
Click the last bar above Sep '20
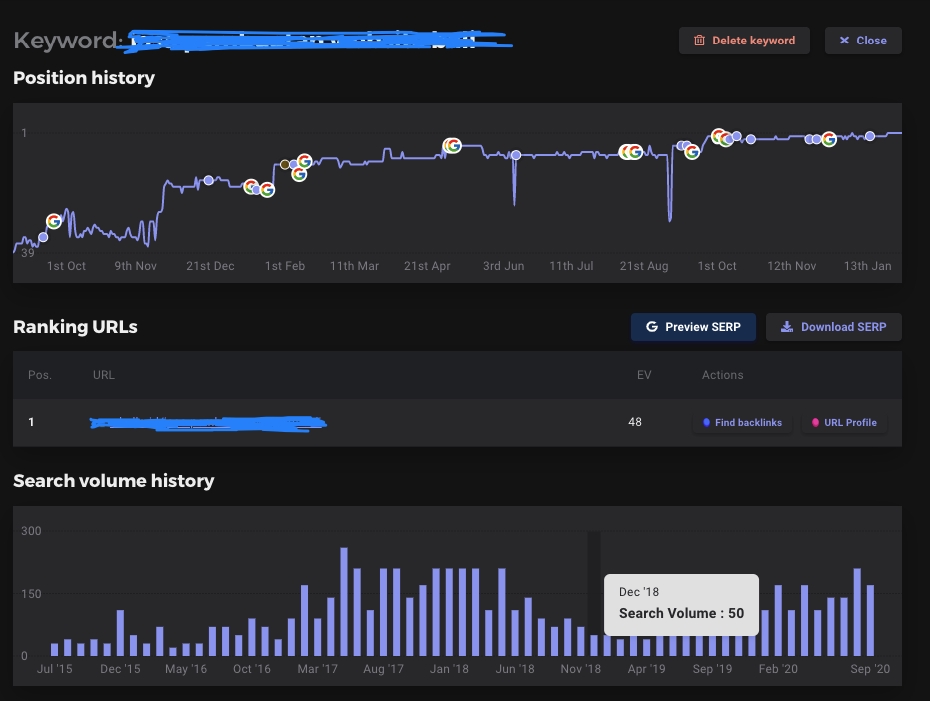point(871,620)
